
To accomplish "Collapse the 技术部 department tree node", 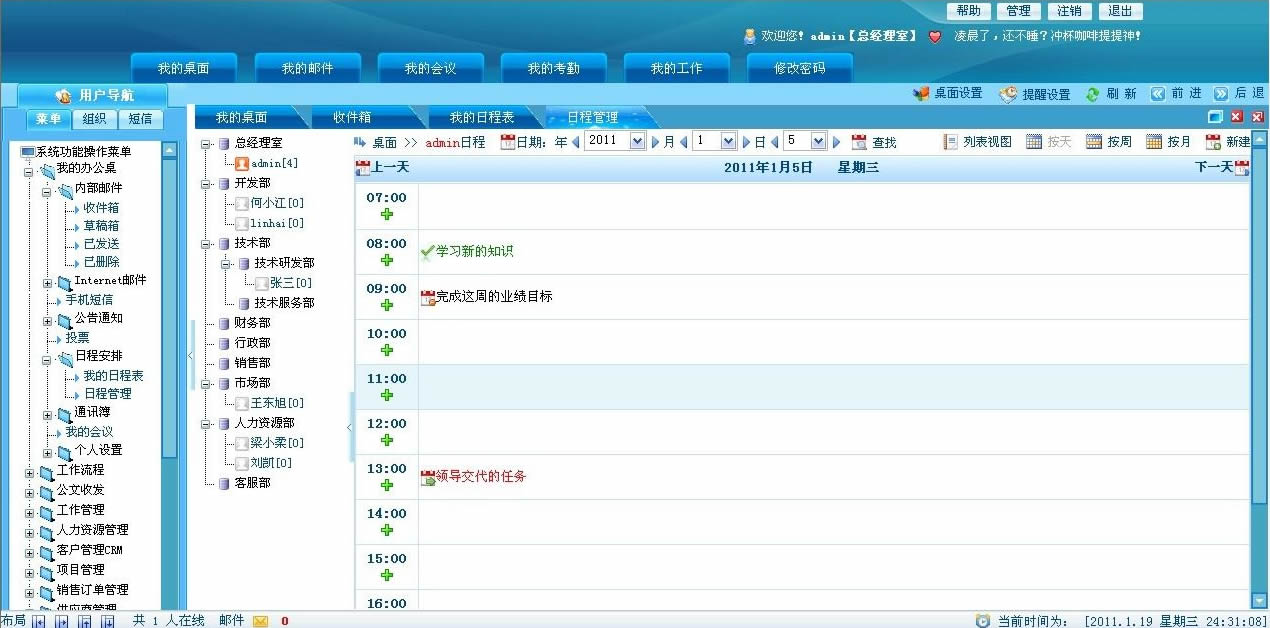I will 207,244.
